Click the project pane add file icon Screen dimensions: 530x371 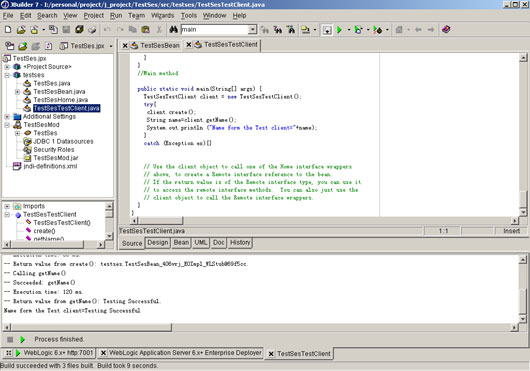coord(9,46)
